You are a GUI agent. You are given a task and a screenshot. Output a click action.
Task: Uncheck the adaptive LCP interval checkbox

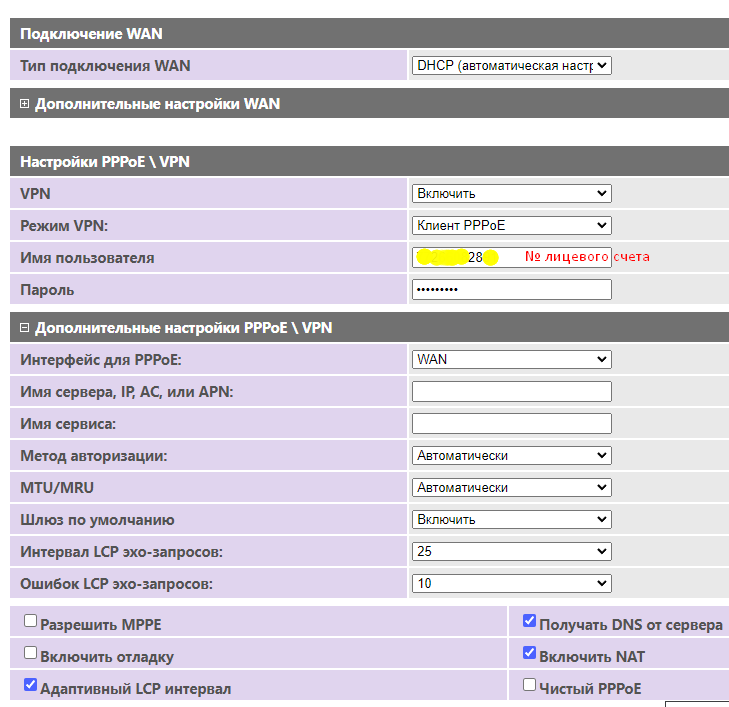(x=30, y=685)
